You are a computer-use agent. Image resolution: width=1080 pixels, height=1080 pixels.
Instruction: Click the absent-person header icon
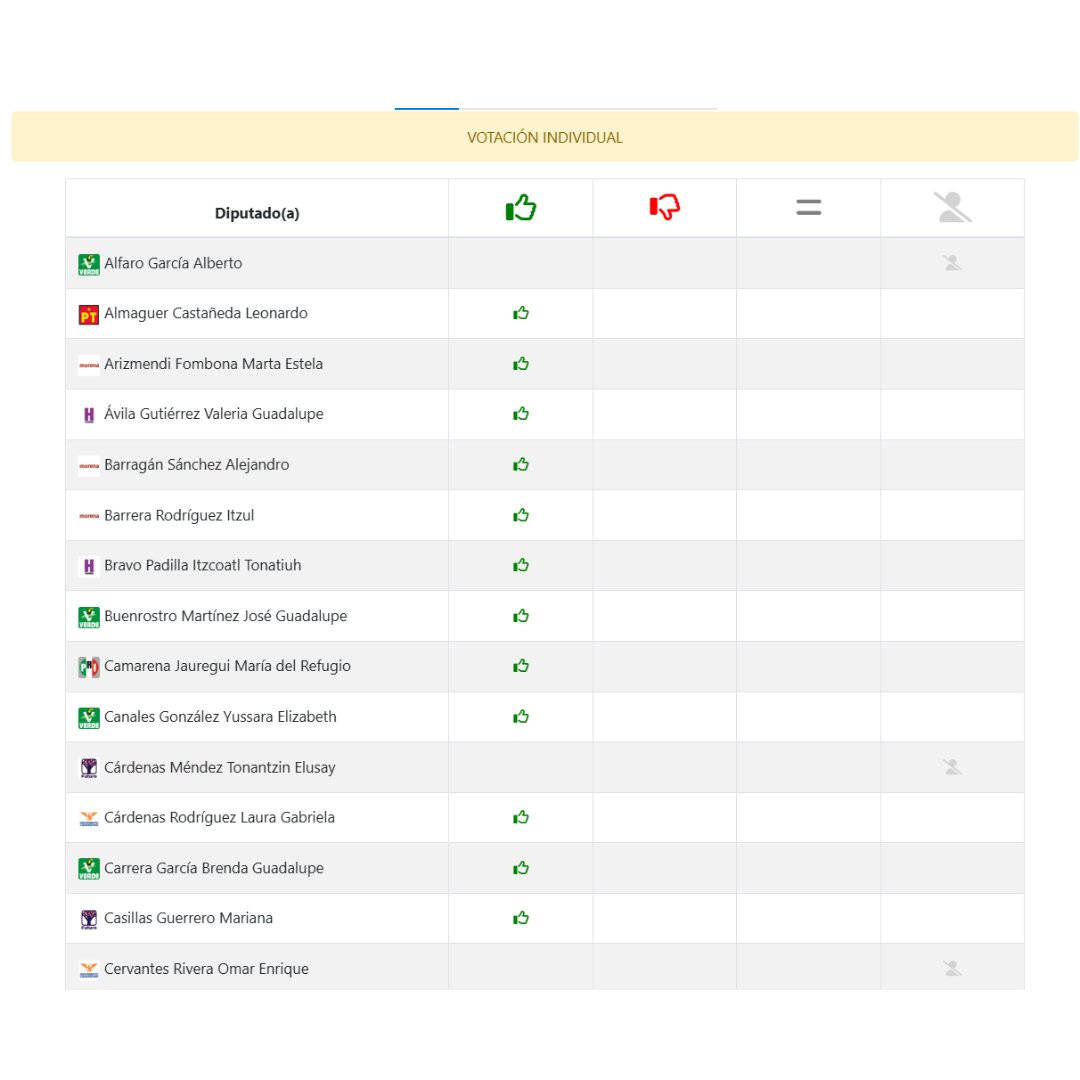coord(953,207)
